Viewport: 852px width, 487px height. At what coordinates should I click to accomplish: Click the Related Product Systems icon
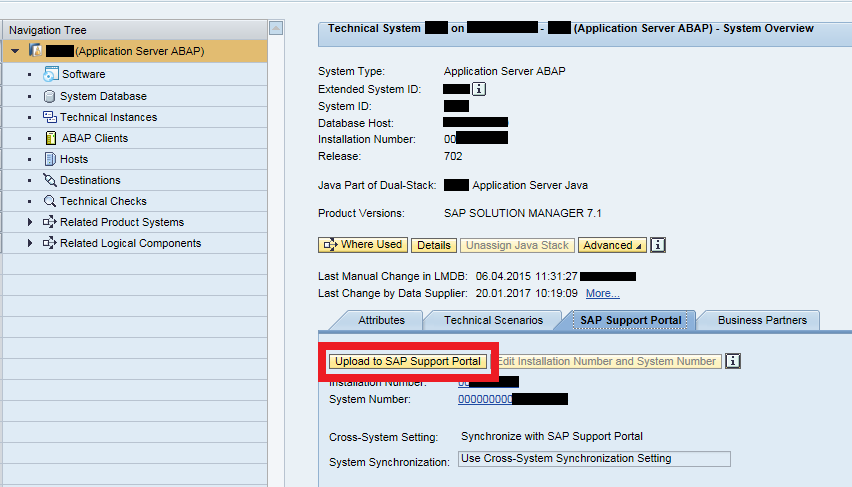(49, 222)
